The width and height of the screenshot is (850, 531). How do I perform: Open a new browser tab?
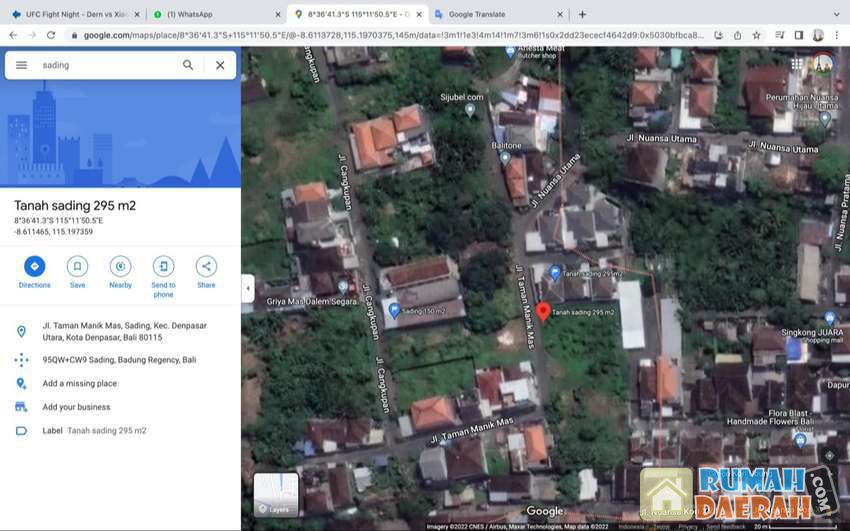pyautogui.click(x=582, y=14)
